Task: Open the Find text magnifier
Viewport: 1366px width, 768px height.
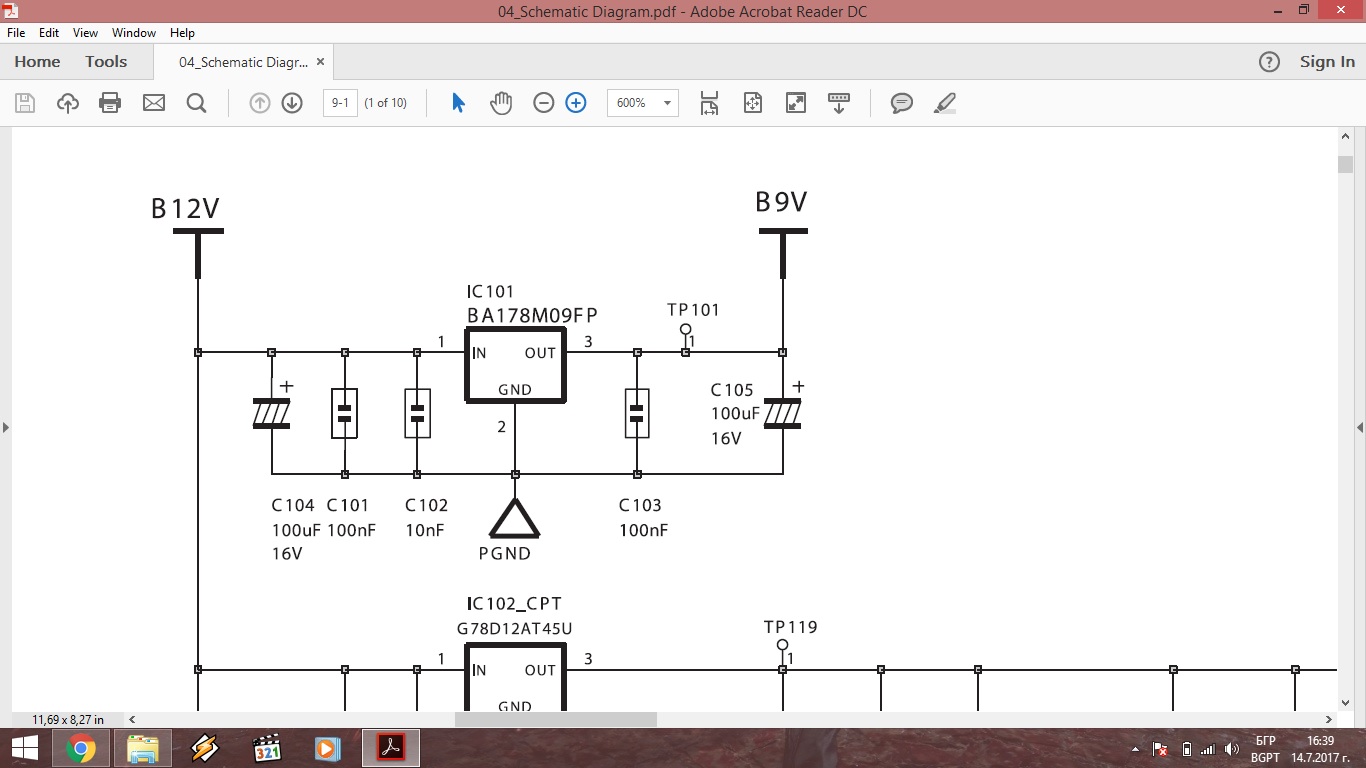Action: [x=196, y=103]
